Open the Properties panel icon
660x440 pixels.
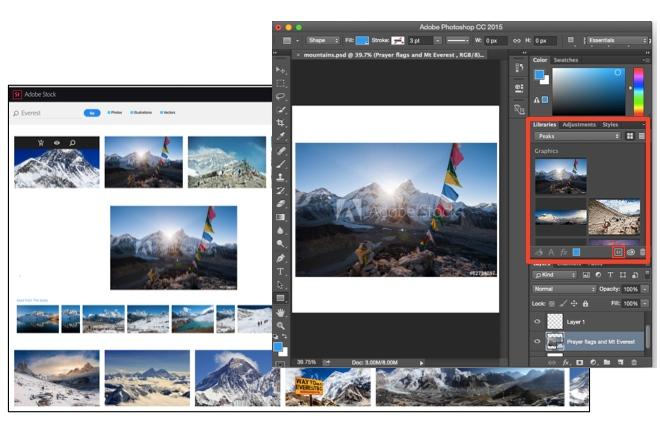point(519,88)
